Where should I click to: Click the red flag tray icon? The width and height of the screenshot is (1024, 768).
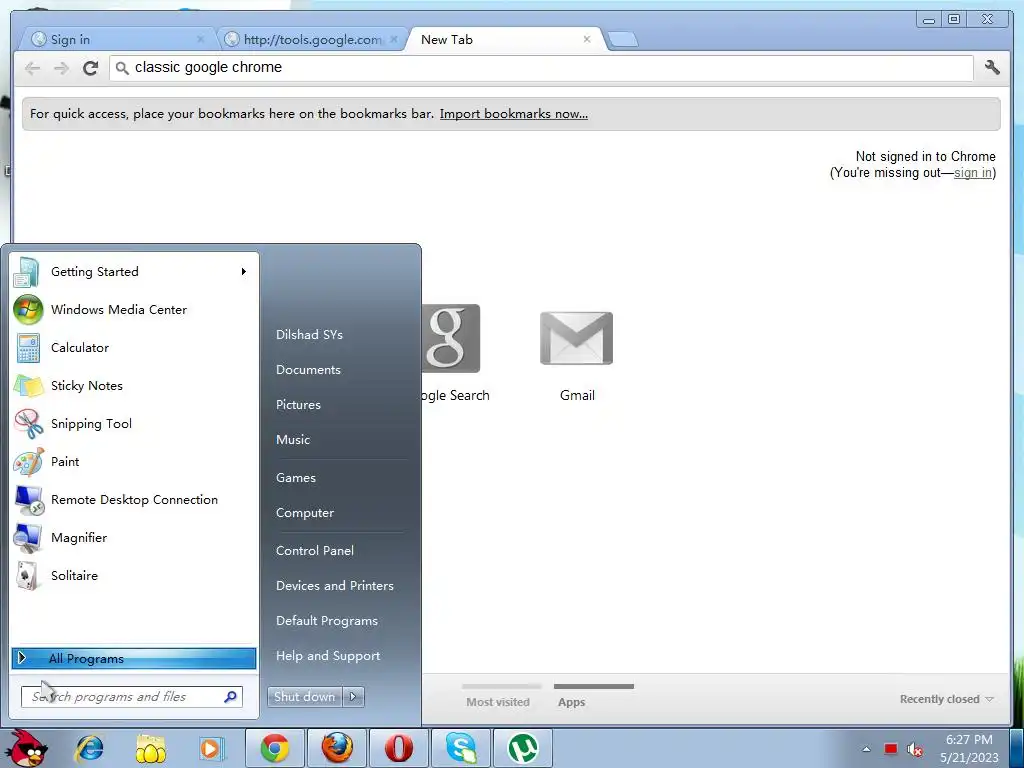click(890, 748)
